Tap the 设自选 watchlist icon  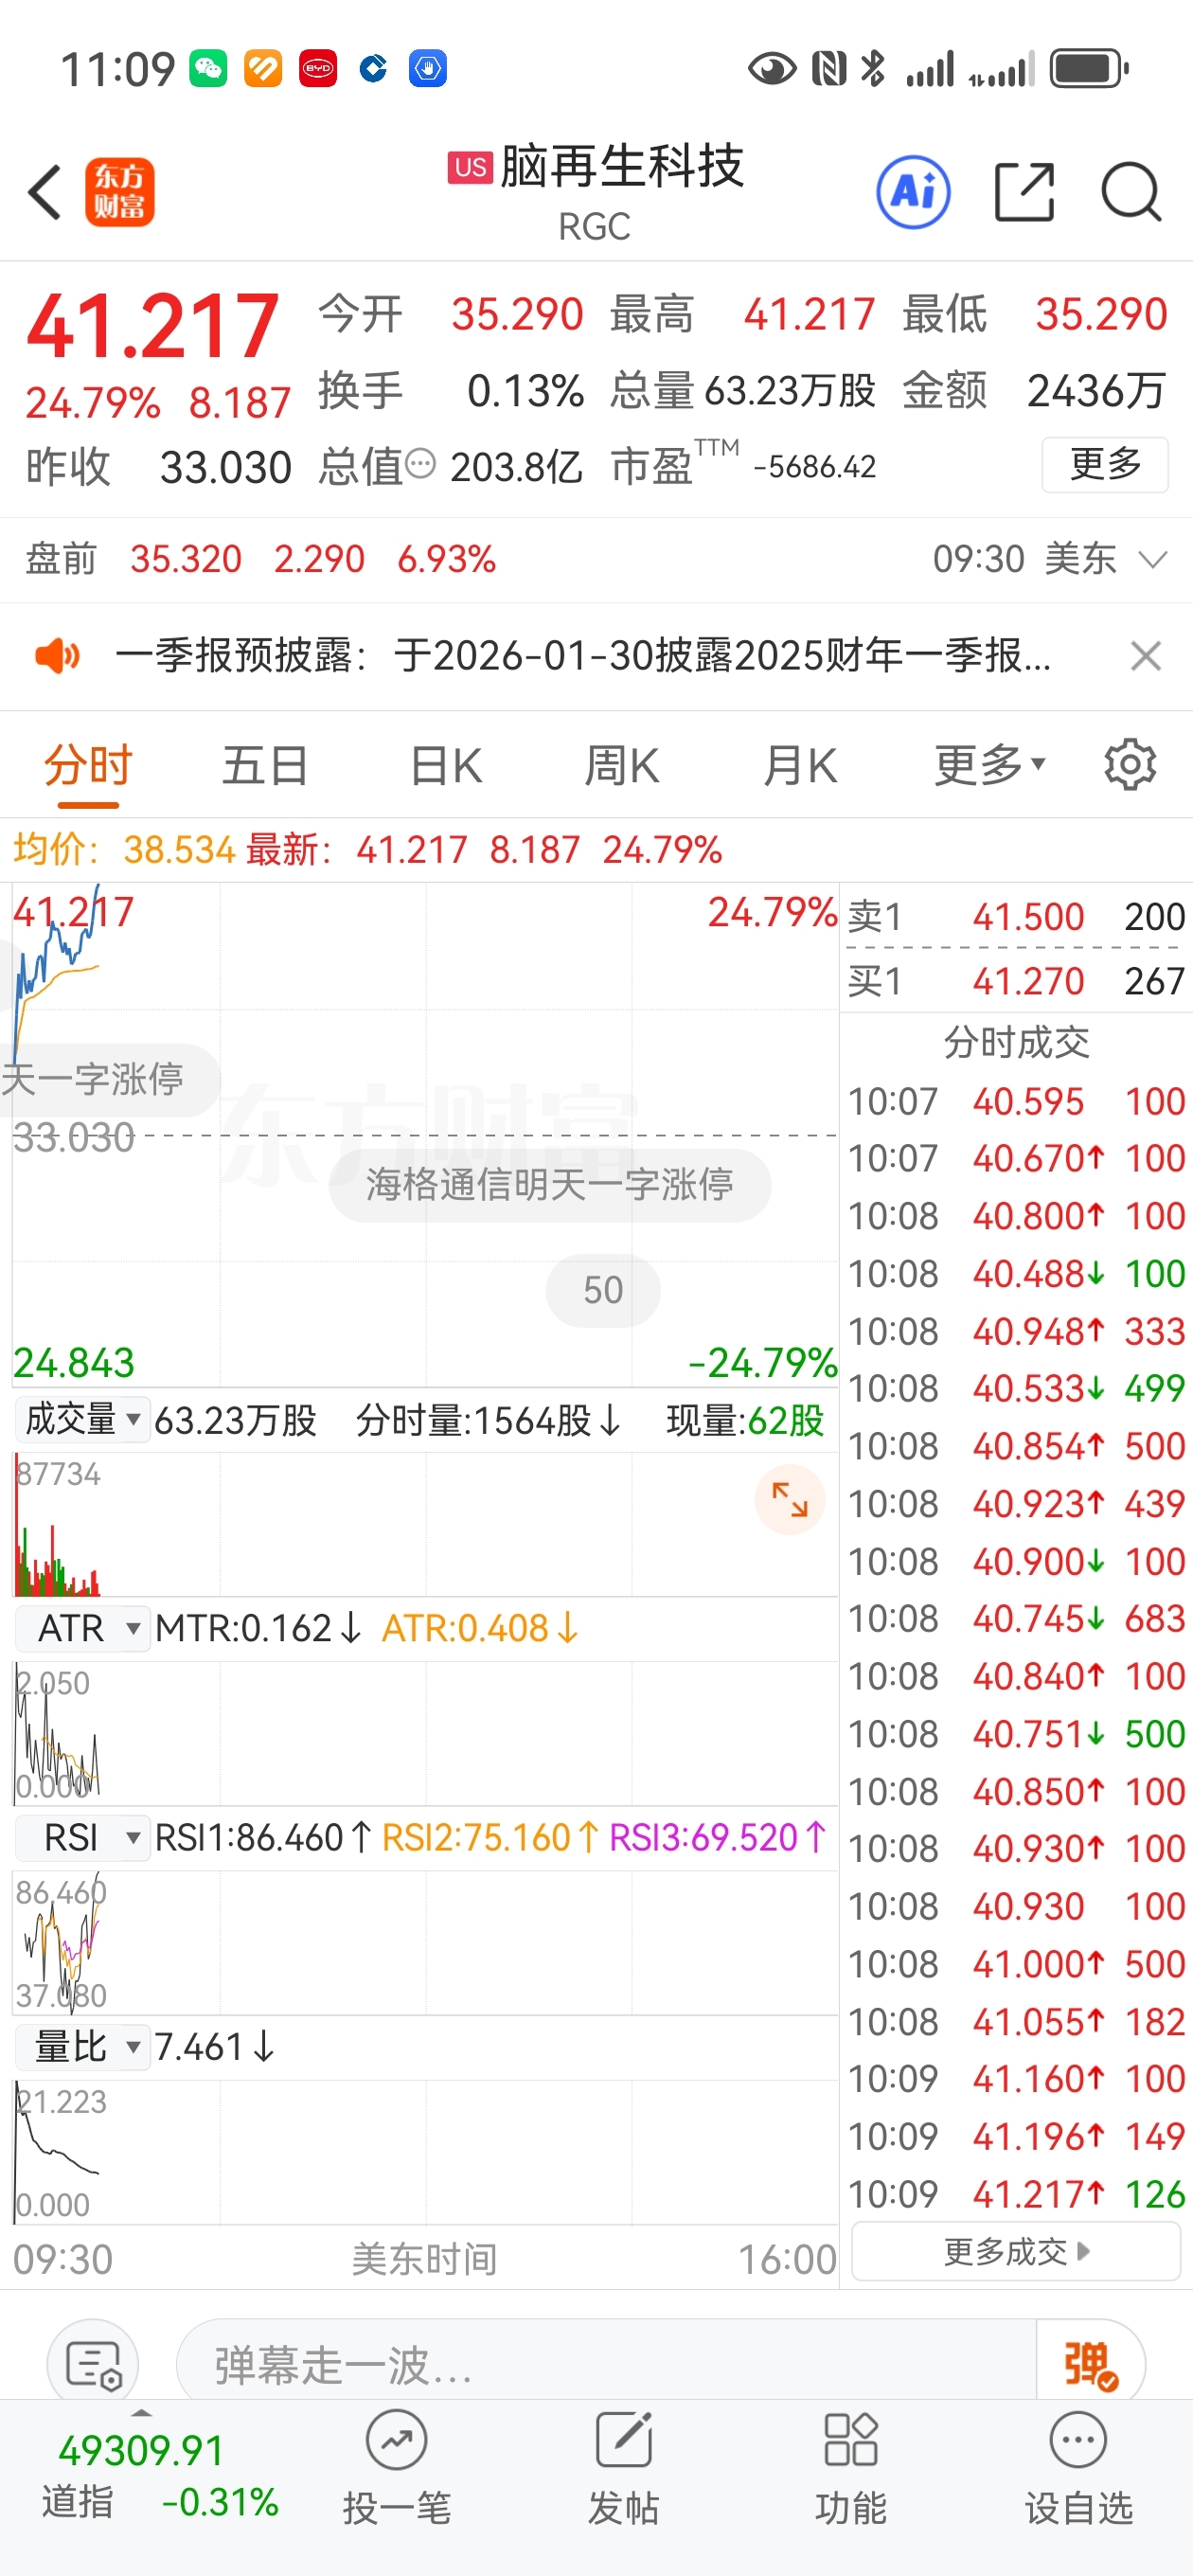(x=1078, y=2466)
